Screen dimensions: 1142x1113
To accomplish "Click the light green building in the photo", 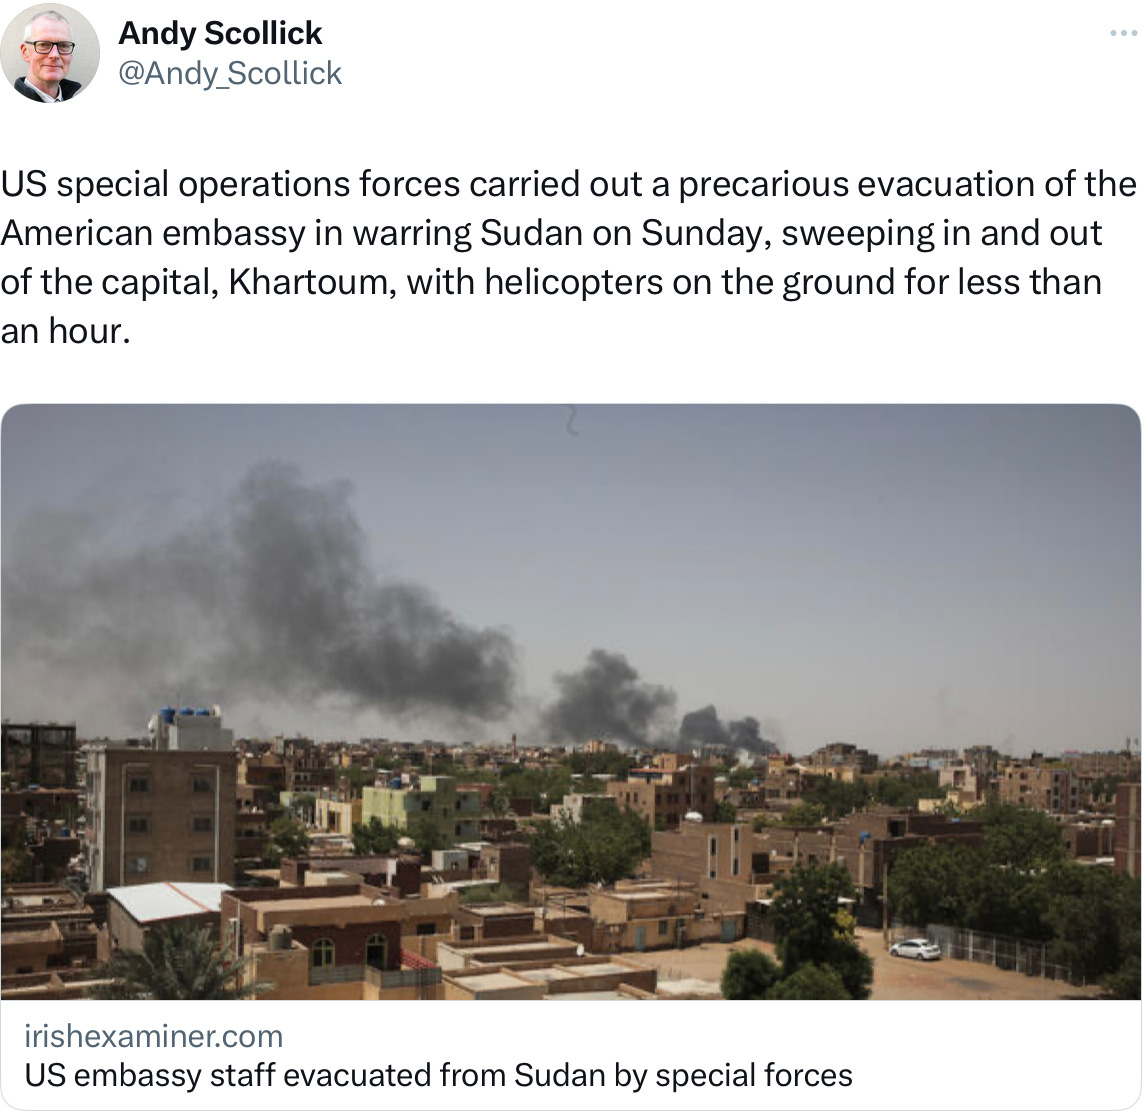I will coord(408,805).
